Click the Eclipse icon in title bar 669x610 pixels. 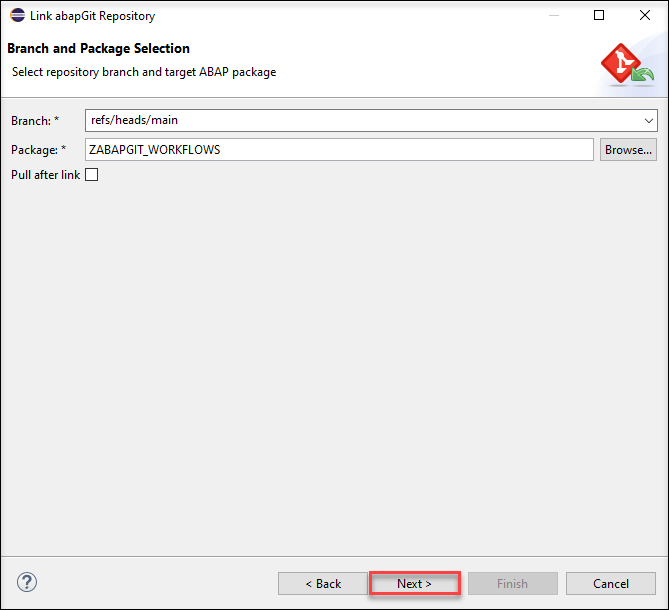[17, 15]
